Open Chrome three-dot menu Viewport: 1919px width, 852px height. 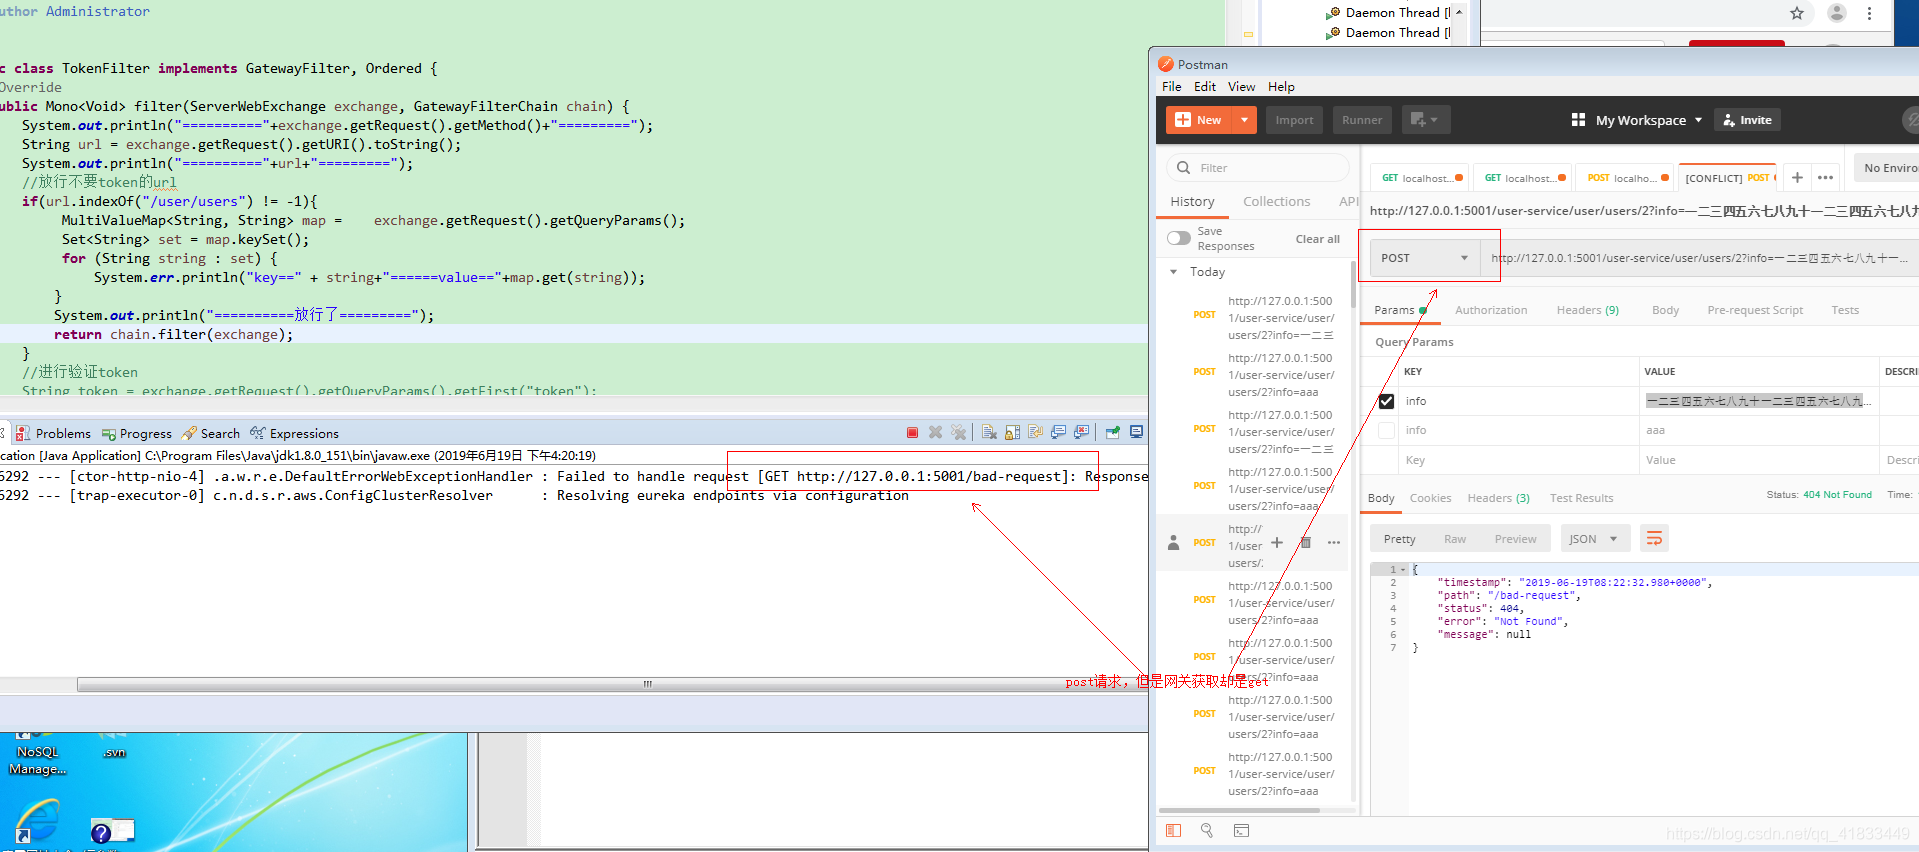pyautogui.click(x=1869, y=13)
